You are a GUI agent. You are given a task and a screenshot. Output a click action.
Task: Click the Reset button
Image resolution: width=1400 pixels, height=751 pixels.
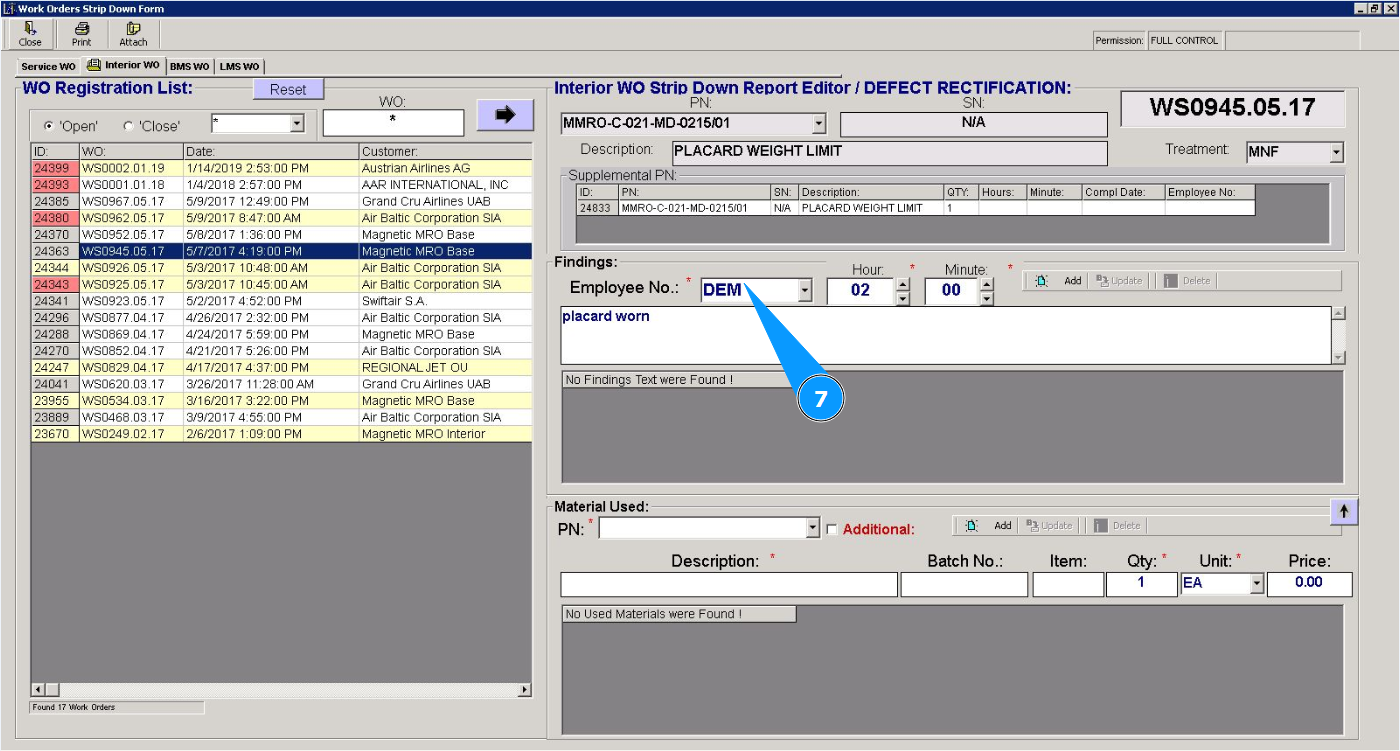click(288, 90)
